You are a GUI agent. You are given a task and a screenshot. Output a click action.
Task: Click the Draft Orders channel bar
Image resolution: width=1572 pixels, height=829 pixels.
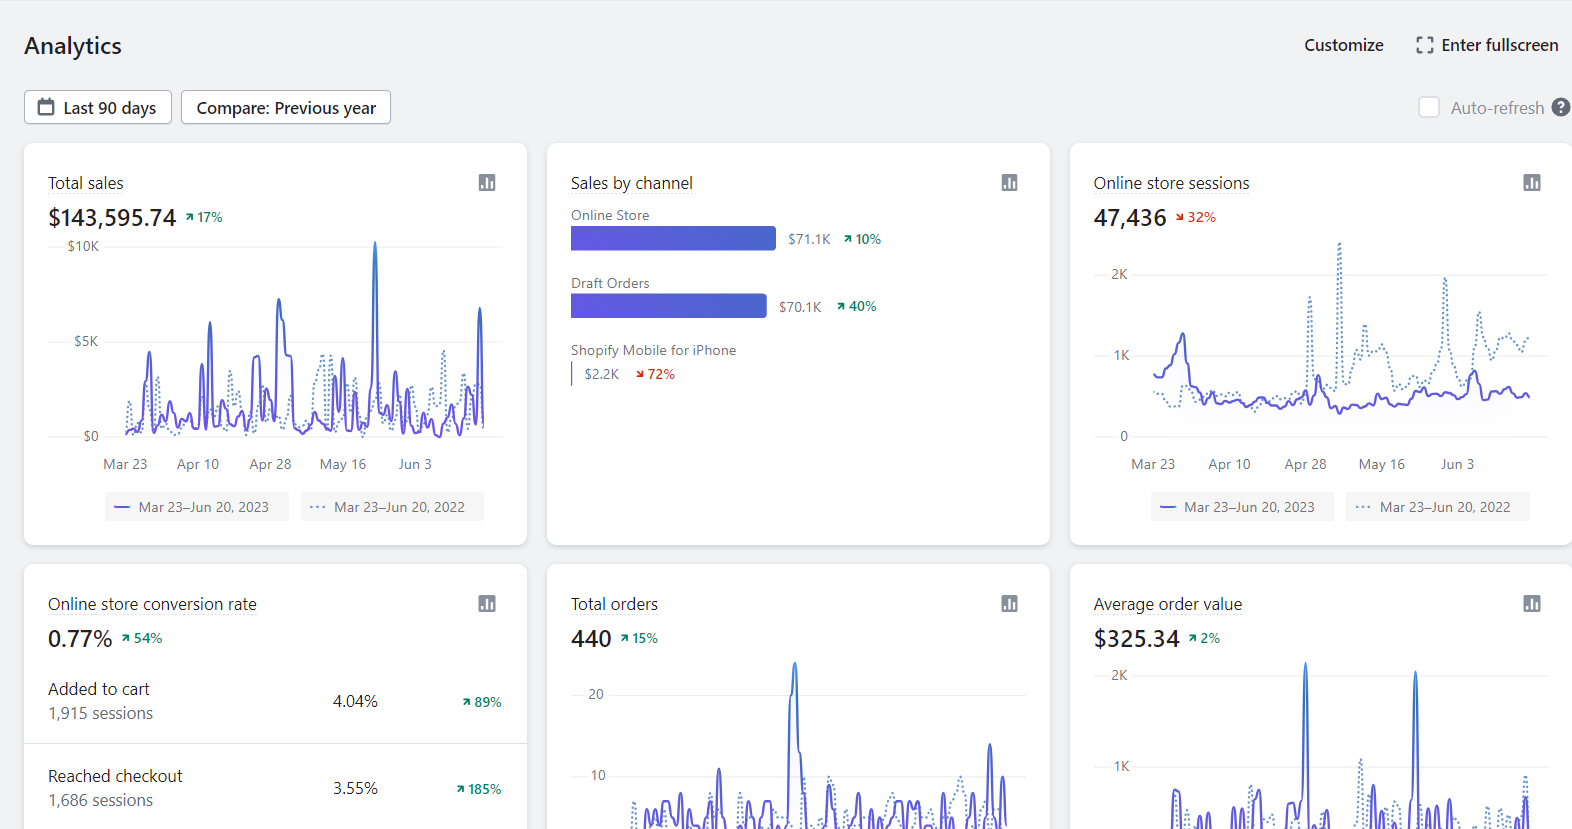click(x=668, y=306)
